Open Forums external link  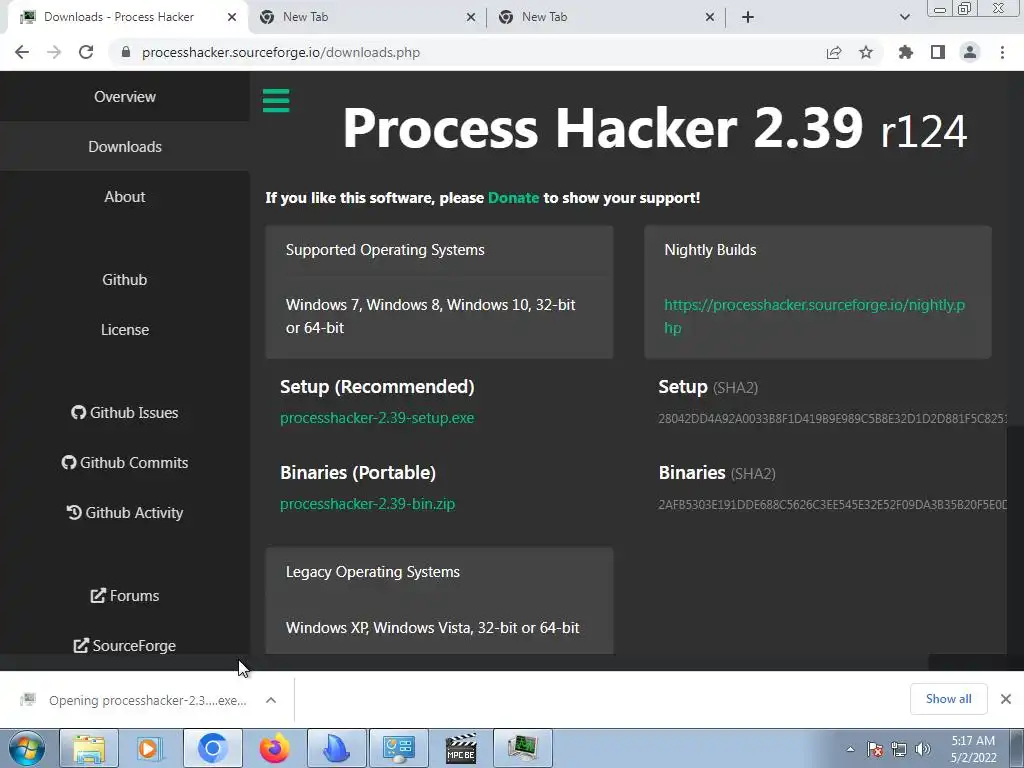(125, 596)
